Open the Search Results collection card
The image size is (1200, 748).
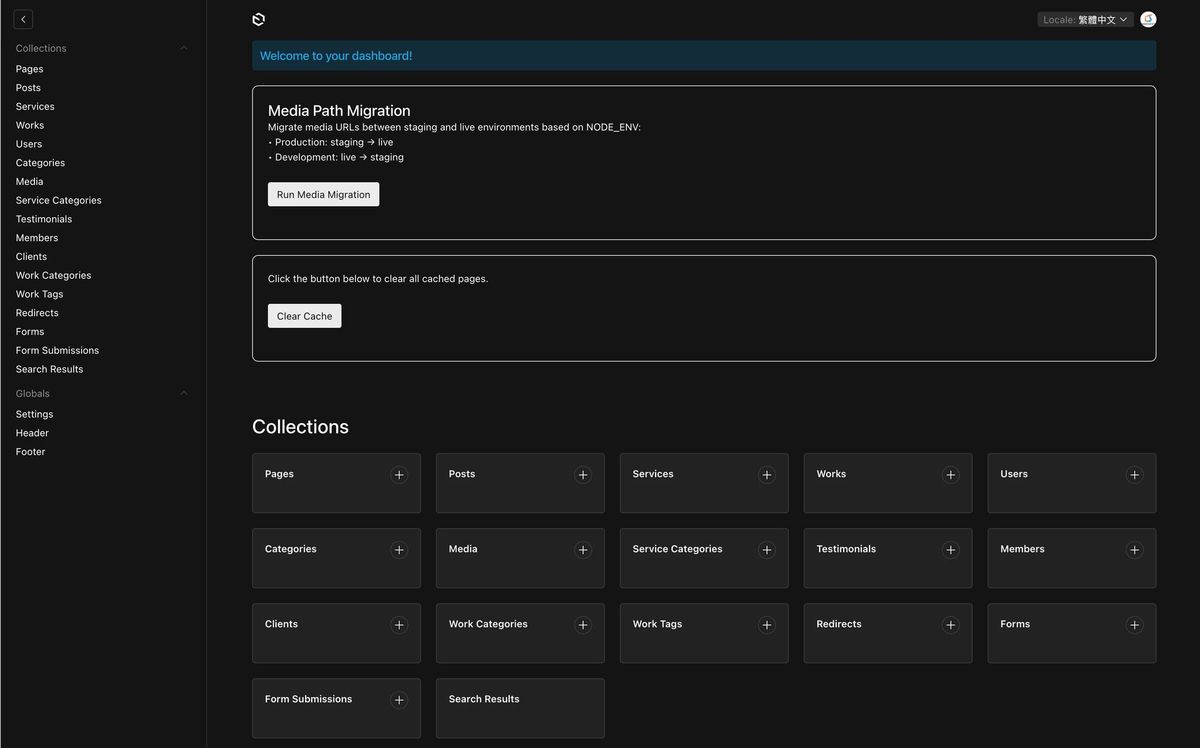click(519, 708)
